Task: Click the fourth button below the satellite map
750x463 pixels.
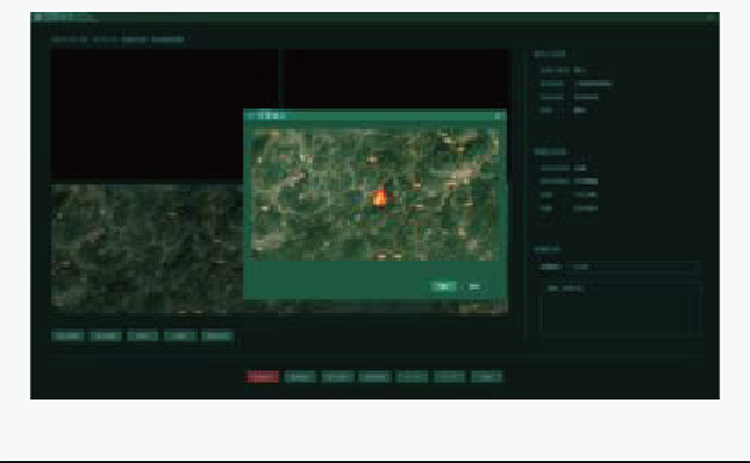Action: pos(179,336)
